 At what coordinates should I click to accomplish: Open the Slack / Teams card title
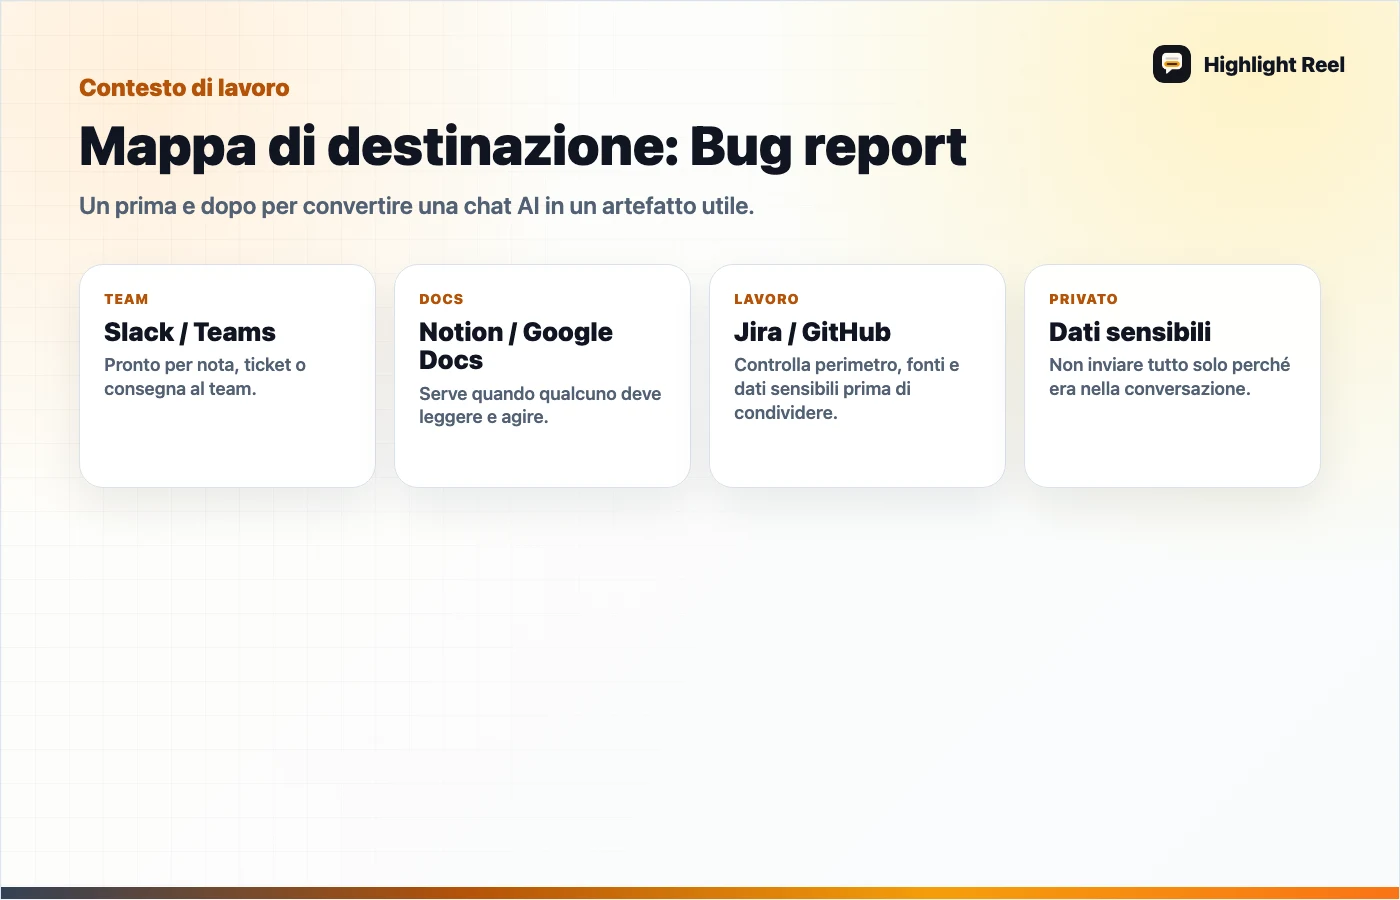(190, 332)
